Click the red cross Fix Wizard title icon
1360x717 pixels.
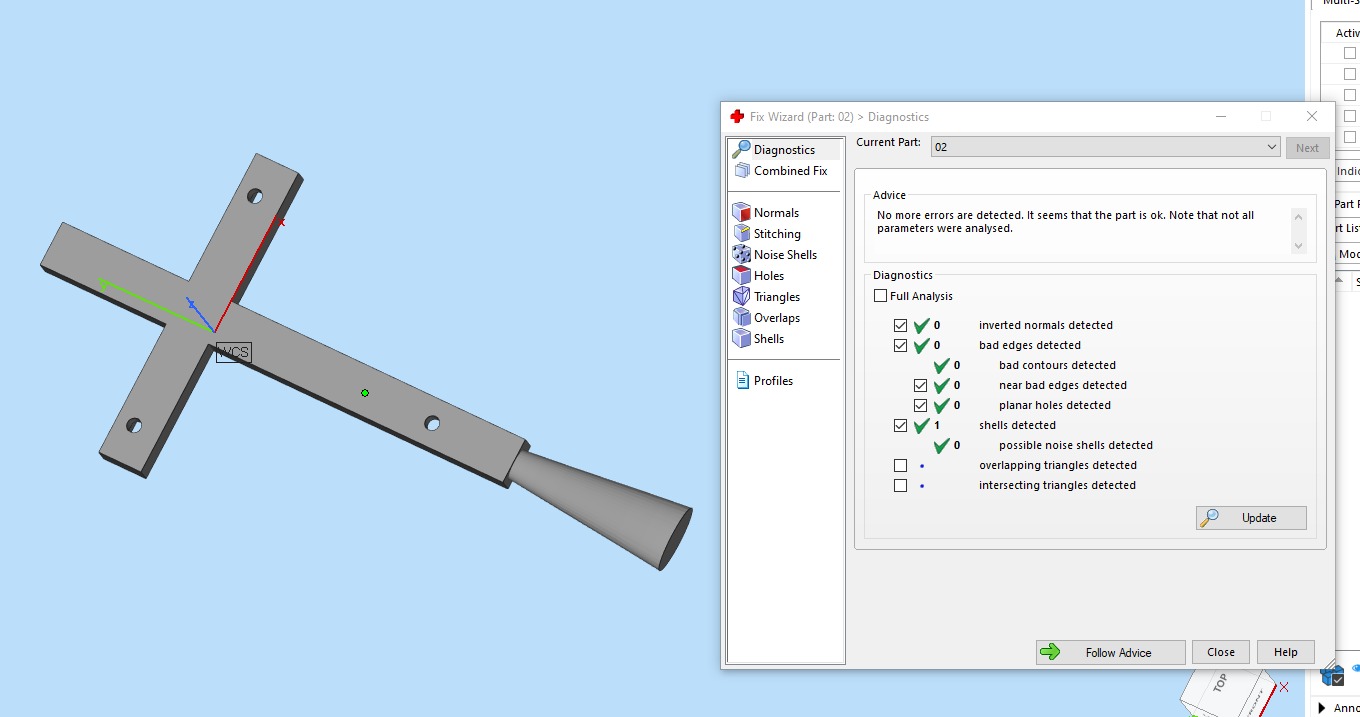tap(737, 117)
